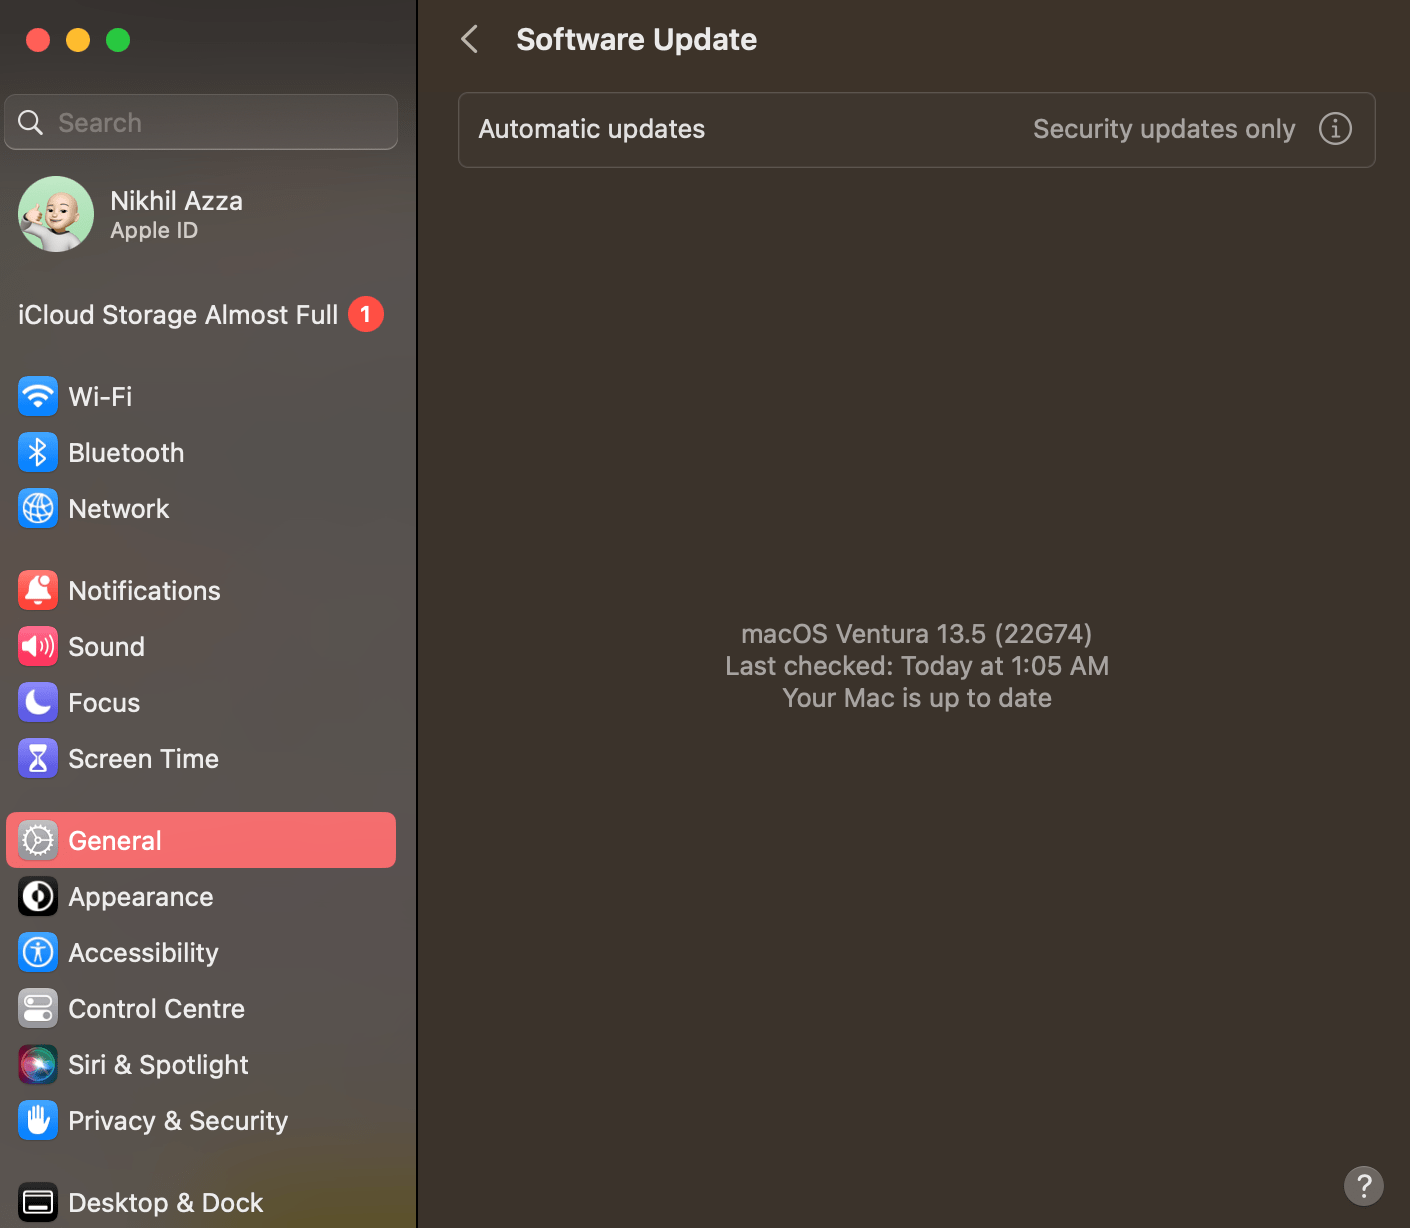Select Control Centre label in sidebar
This screenshot has height=1228, width=1410.
pyautogui.click(x=157, y=1009)
